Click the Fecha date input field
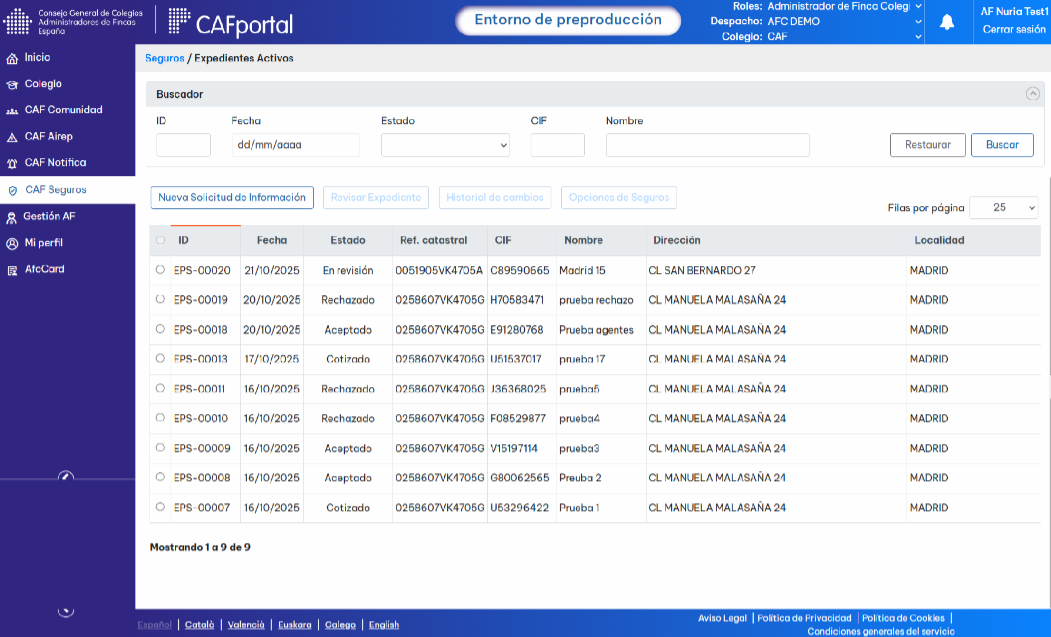Screen dimensions: 1051x637 296,145
